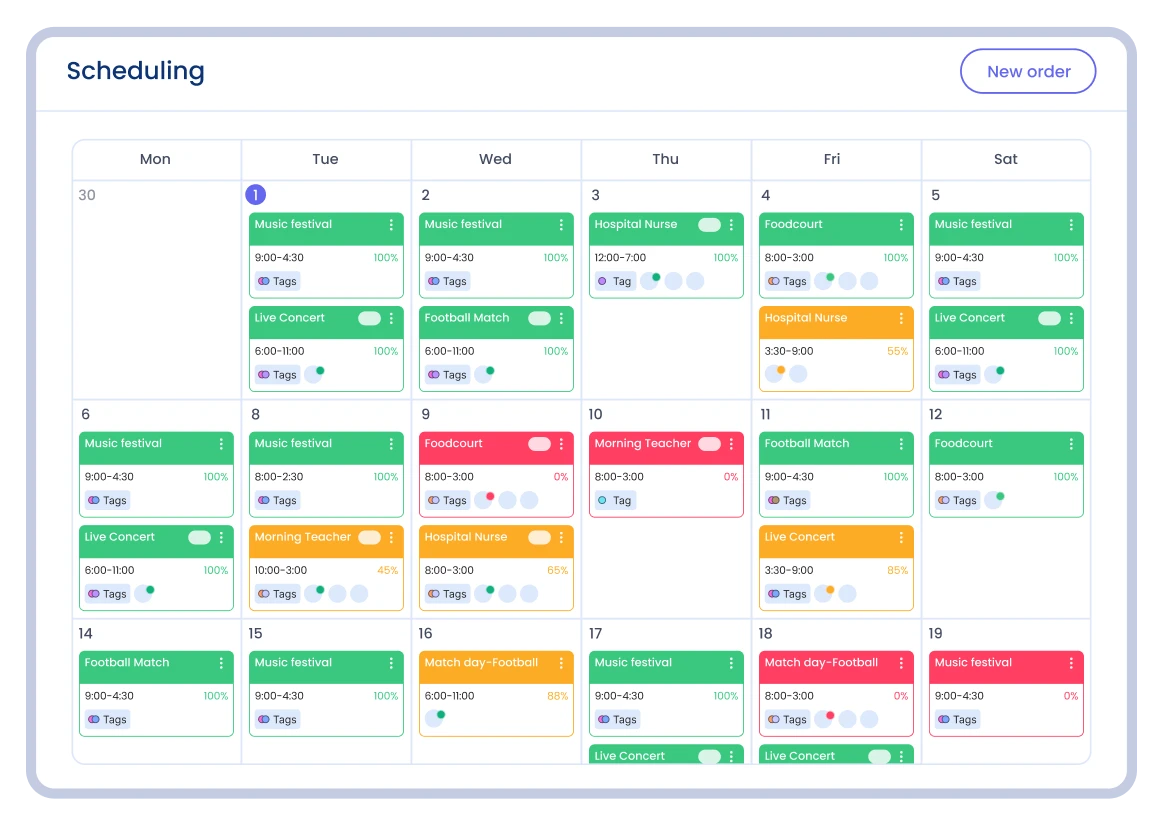Open the options menu on day 8 Morning Teacher

click(391, 537)
